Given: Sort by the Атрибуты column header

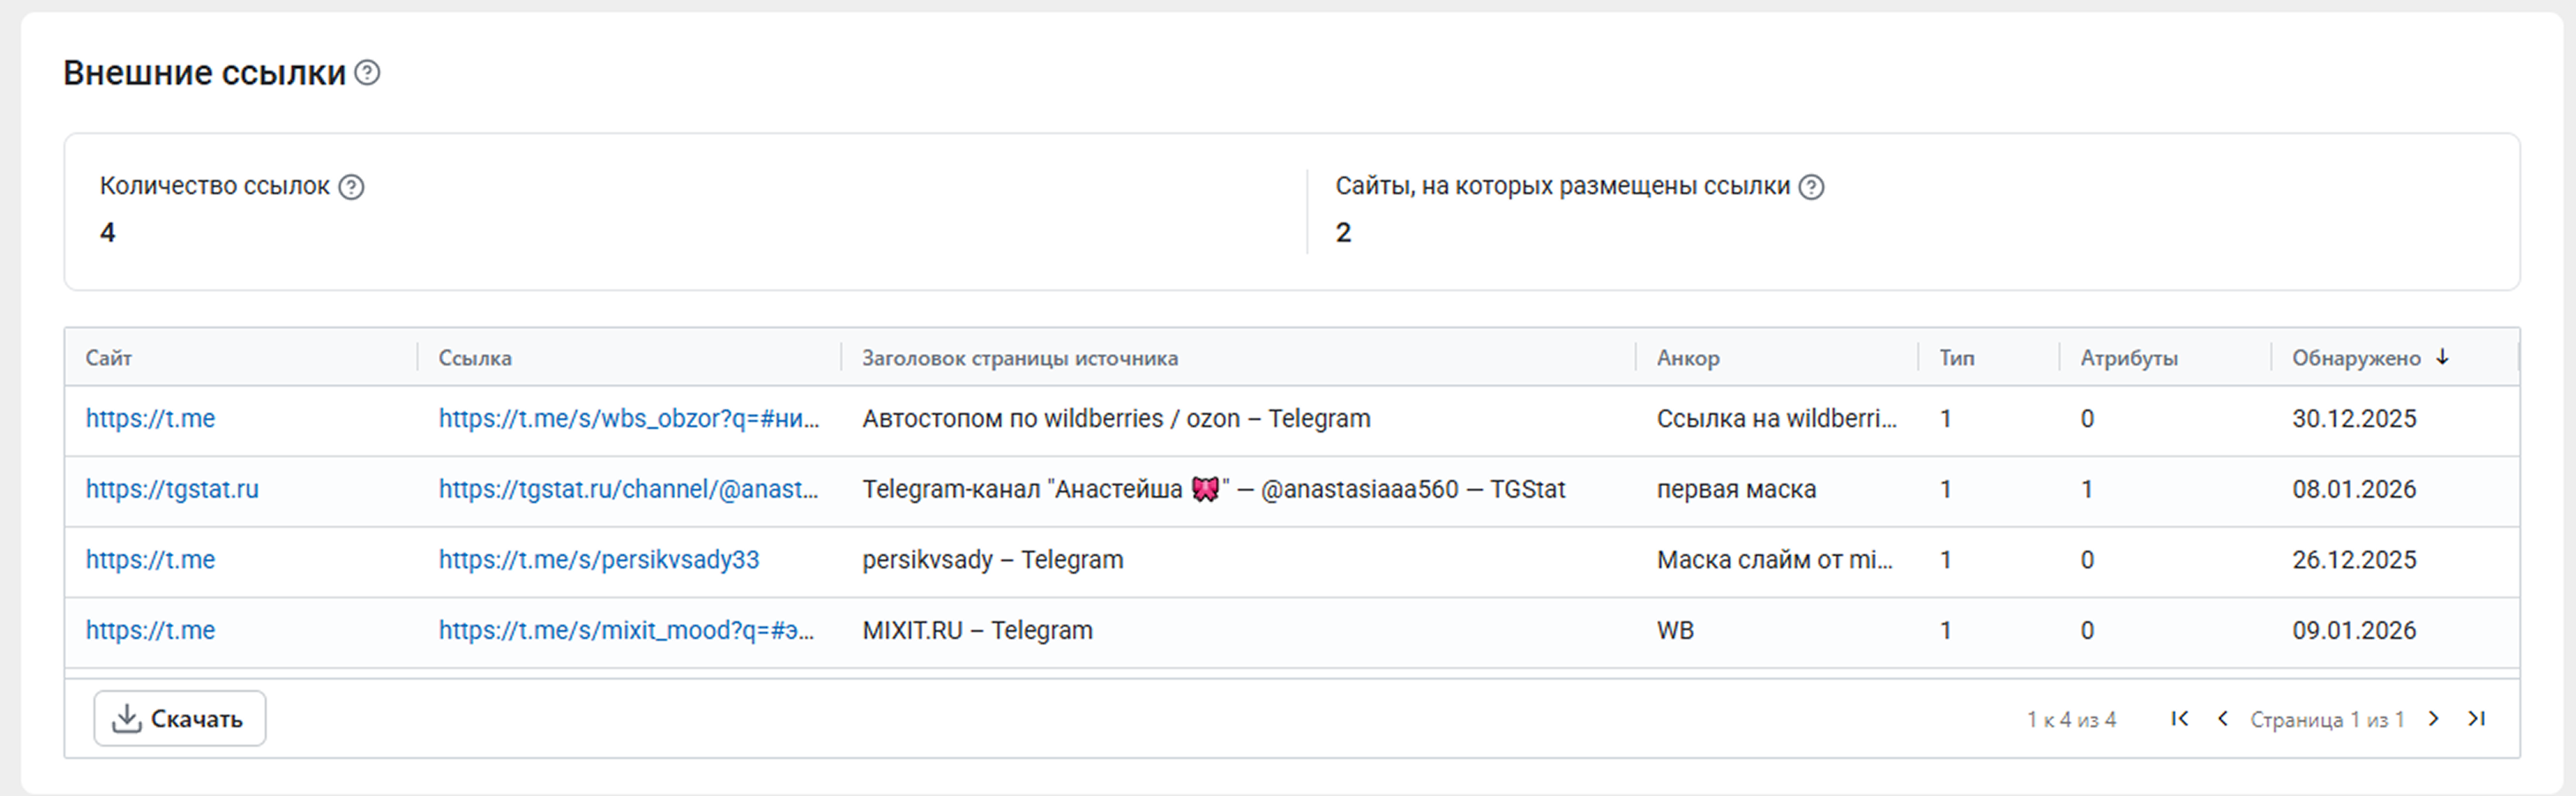Looking at the screenshot, I should coord(2129,358).
